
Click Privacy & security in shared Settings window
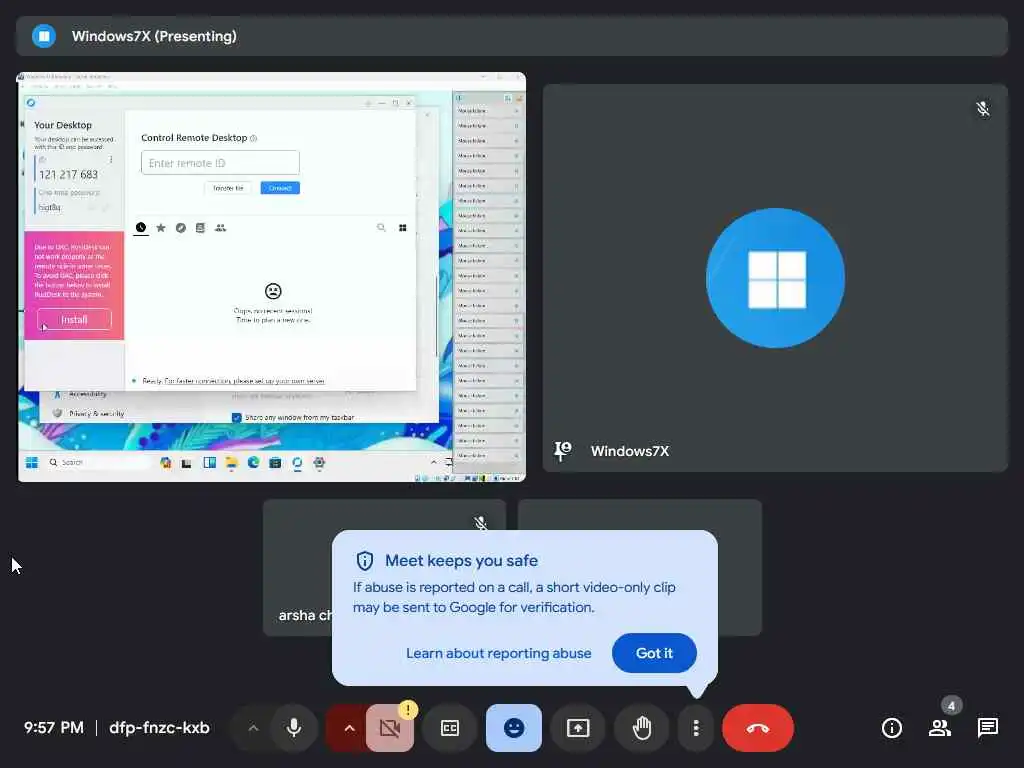point(97,413)
